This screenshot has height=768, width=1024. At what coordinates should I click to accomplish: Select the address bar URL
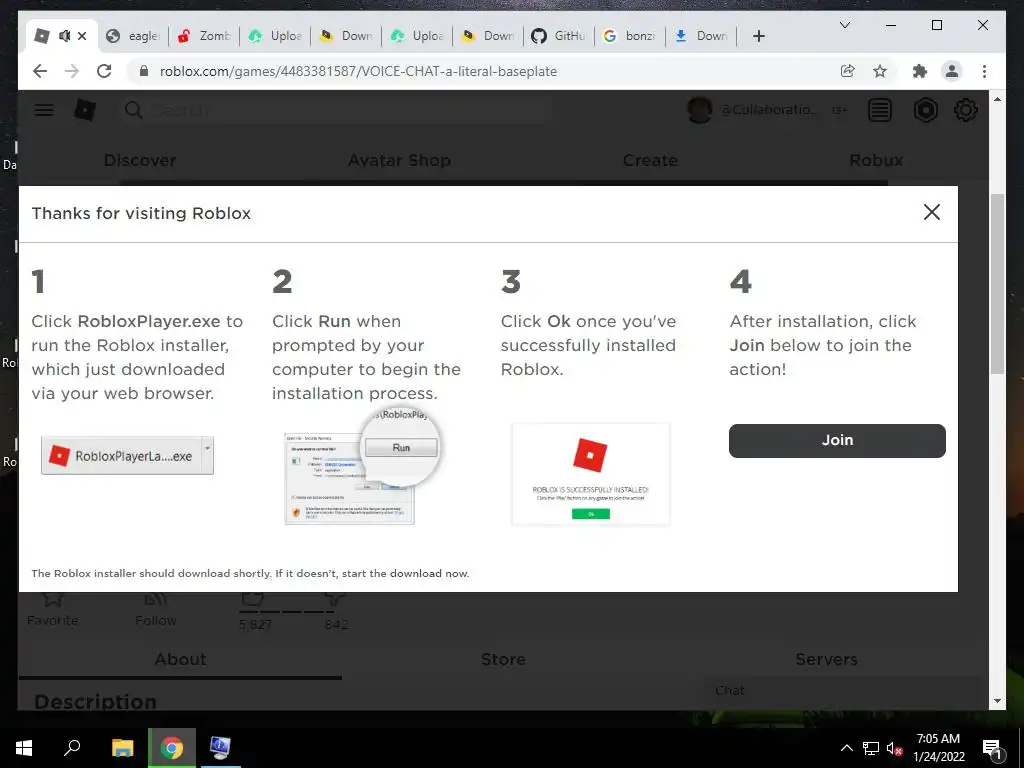tap(358, 71)
